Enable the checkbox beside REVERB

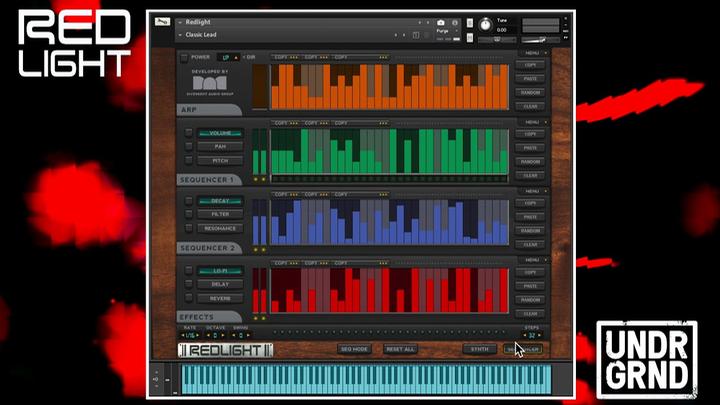[188, 298]
